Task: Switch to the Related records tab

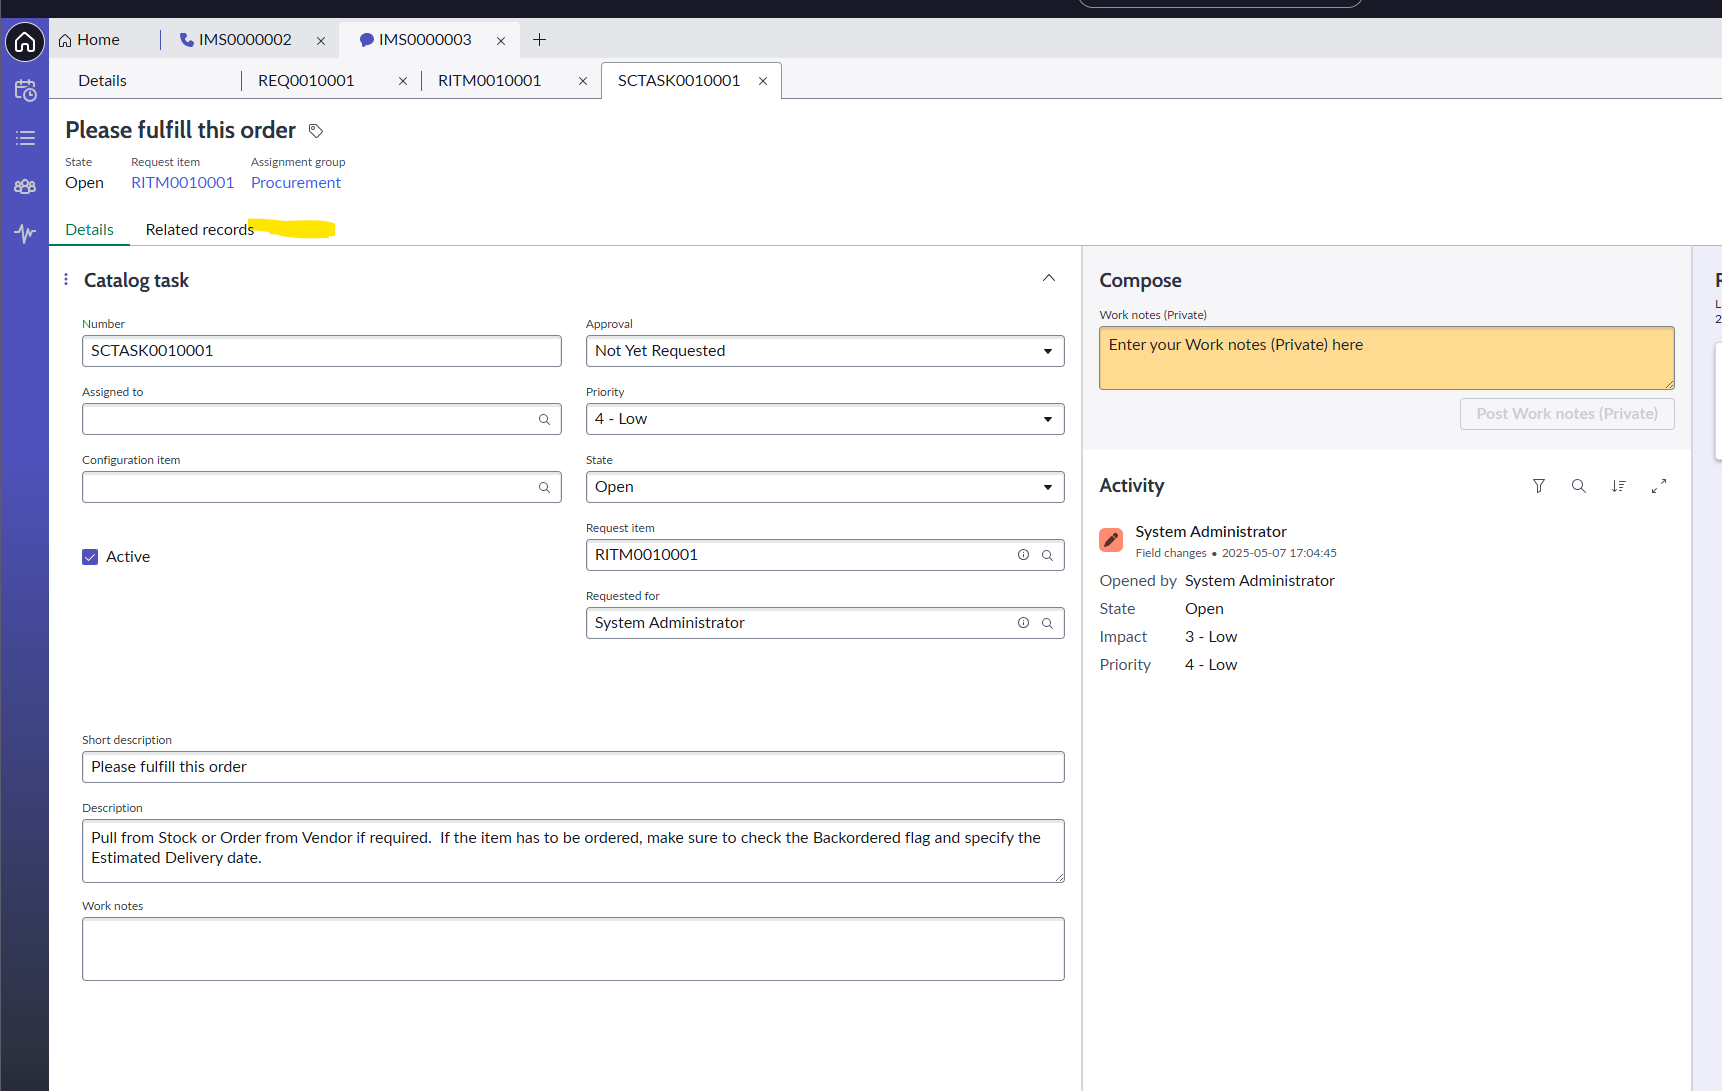Action: point(199,229)
